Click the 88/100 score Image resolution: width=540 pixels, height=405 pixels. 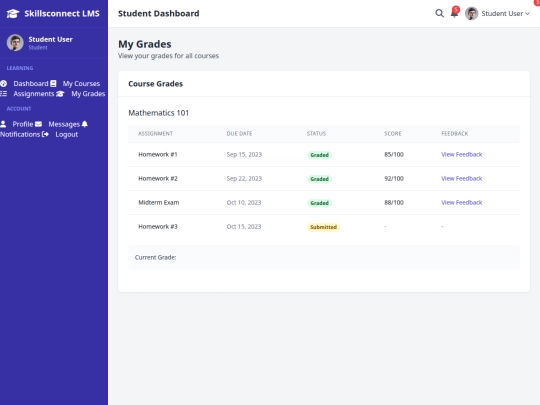(x=394, y=202)
